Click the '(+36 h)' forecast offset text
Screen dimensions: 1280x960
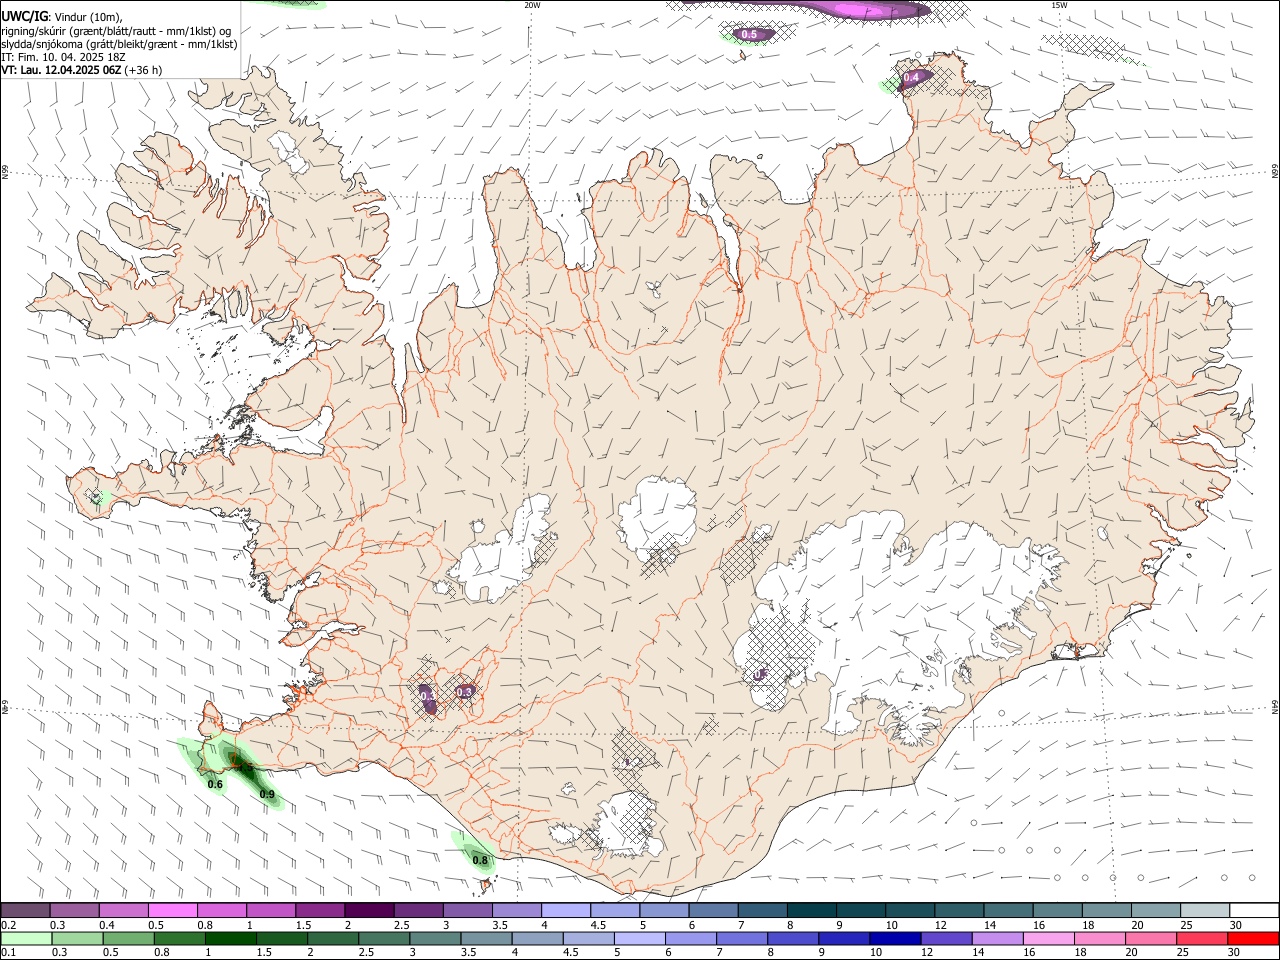point(144,71)
